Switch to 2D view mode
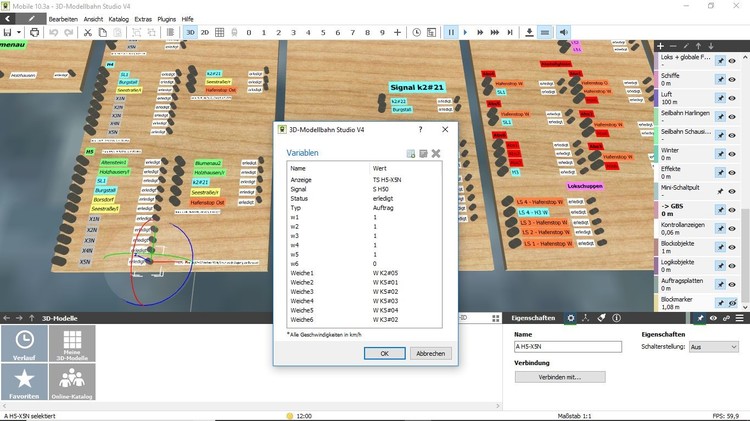Viewport: 750px width, 421px height. (205, 32)
